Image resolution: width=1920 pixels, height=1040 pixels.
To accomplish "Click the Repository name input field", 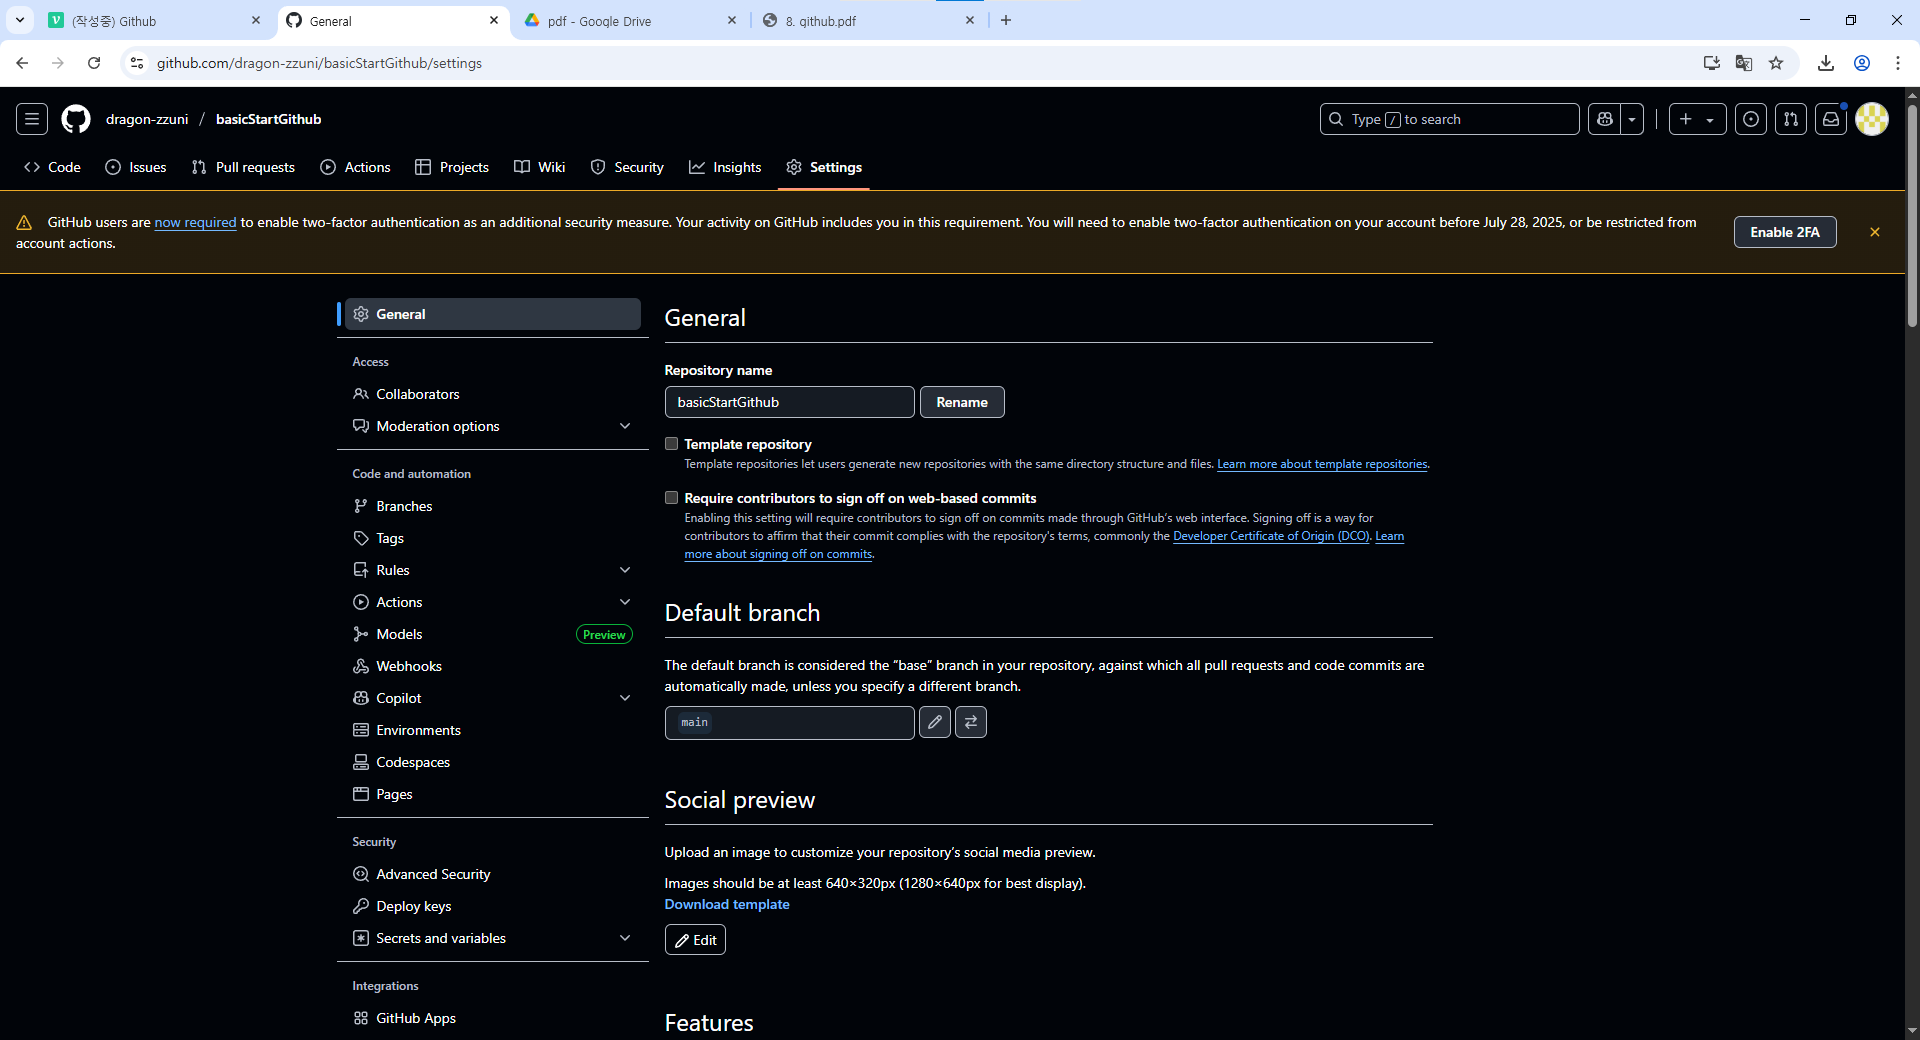I will pyautogui.click(x=789, y=402).
